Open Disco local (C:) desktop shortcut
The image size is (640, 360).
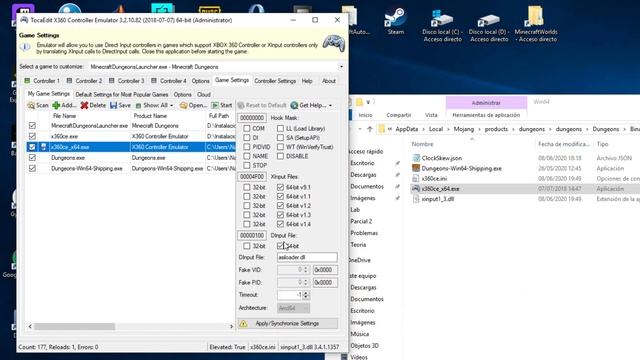[x=442, y=25]
